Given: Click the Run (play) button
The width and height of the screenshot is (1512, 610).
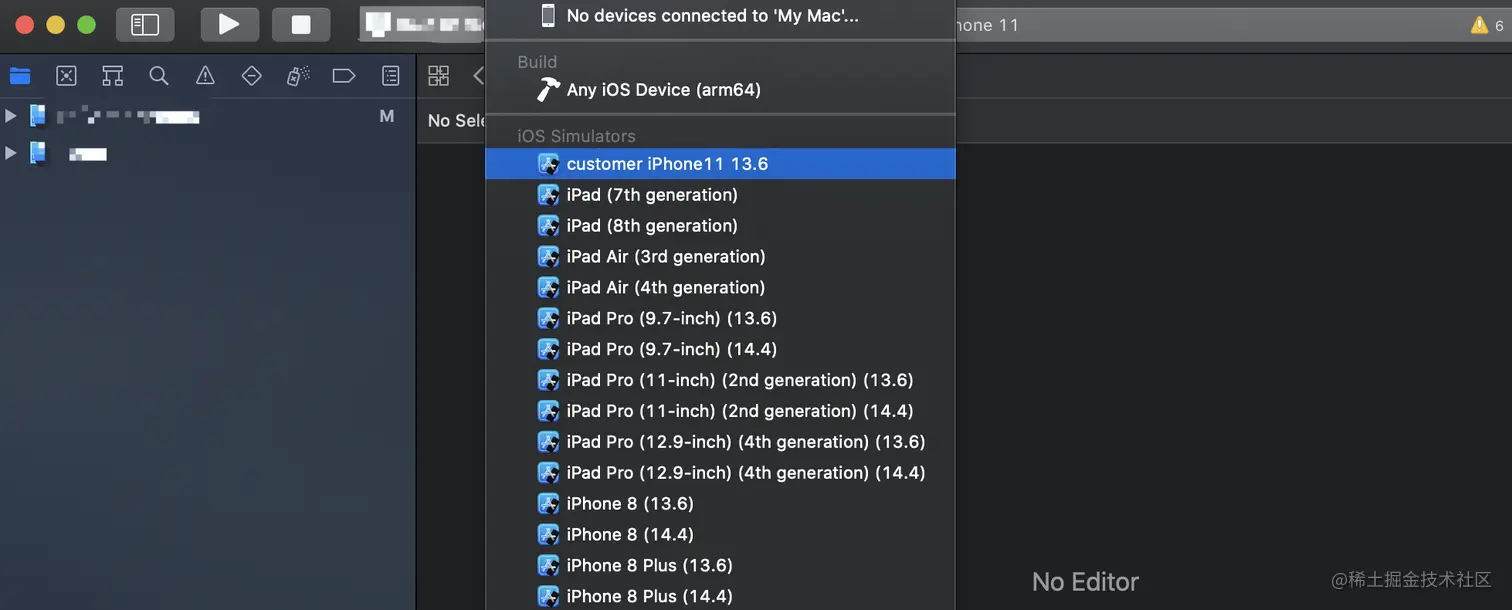Looking at the screenshot, I should coord(229,24).
